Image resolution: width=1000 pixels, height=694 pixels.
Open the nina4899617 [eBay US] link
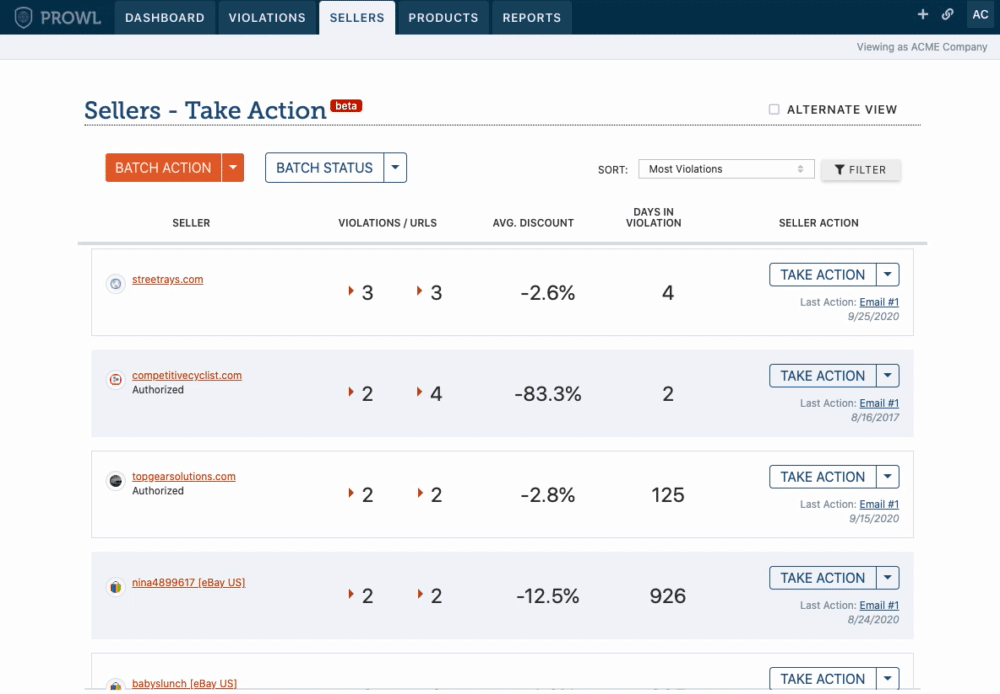tap(189, 582)
